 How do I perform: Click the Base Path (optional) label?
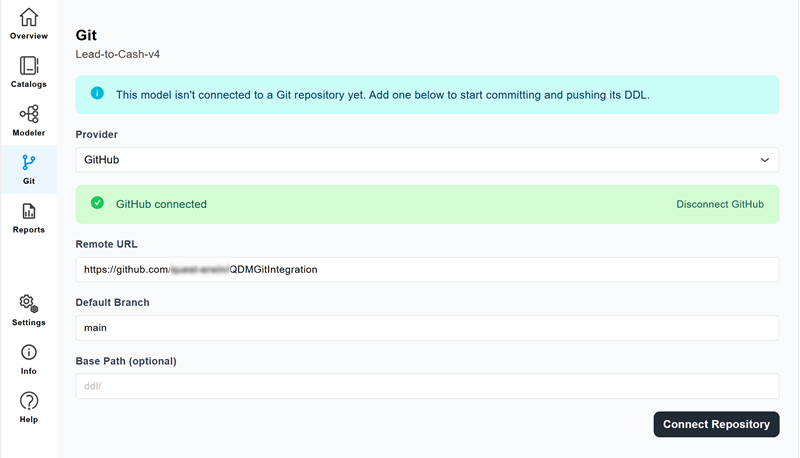tap(126, 361)
